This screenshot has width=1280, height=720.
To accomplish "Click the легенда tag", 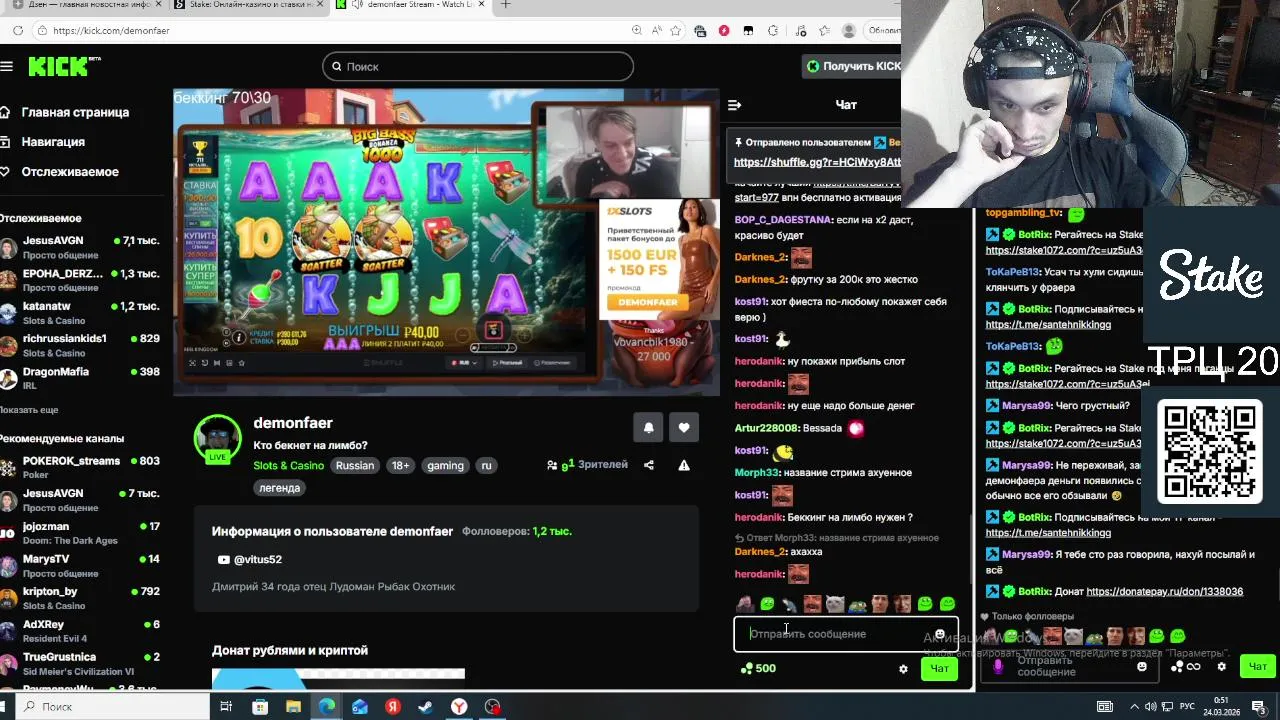I will (x=279, y=488).
